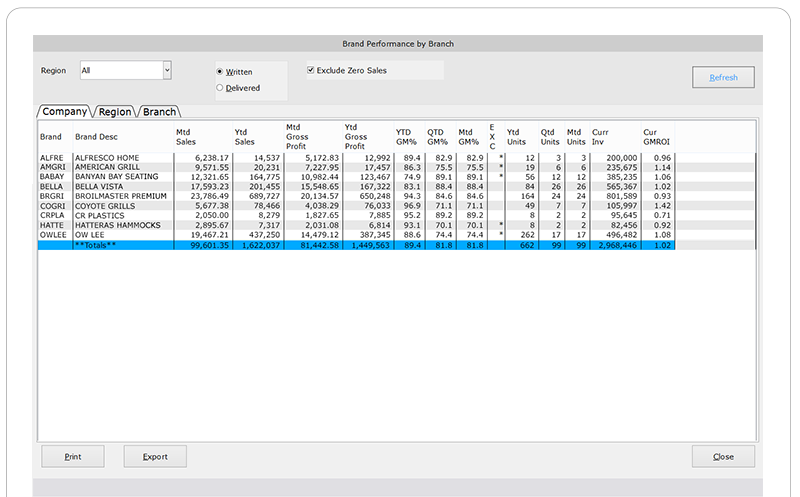Click YTD GM% value 96.9
Viewport: 800px width, 497px height.
click(412, 206)
